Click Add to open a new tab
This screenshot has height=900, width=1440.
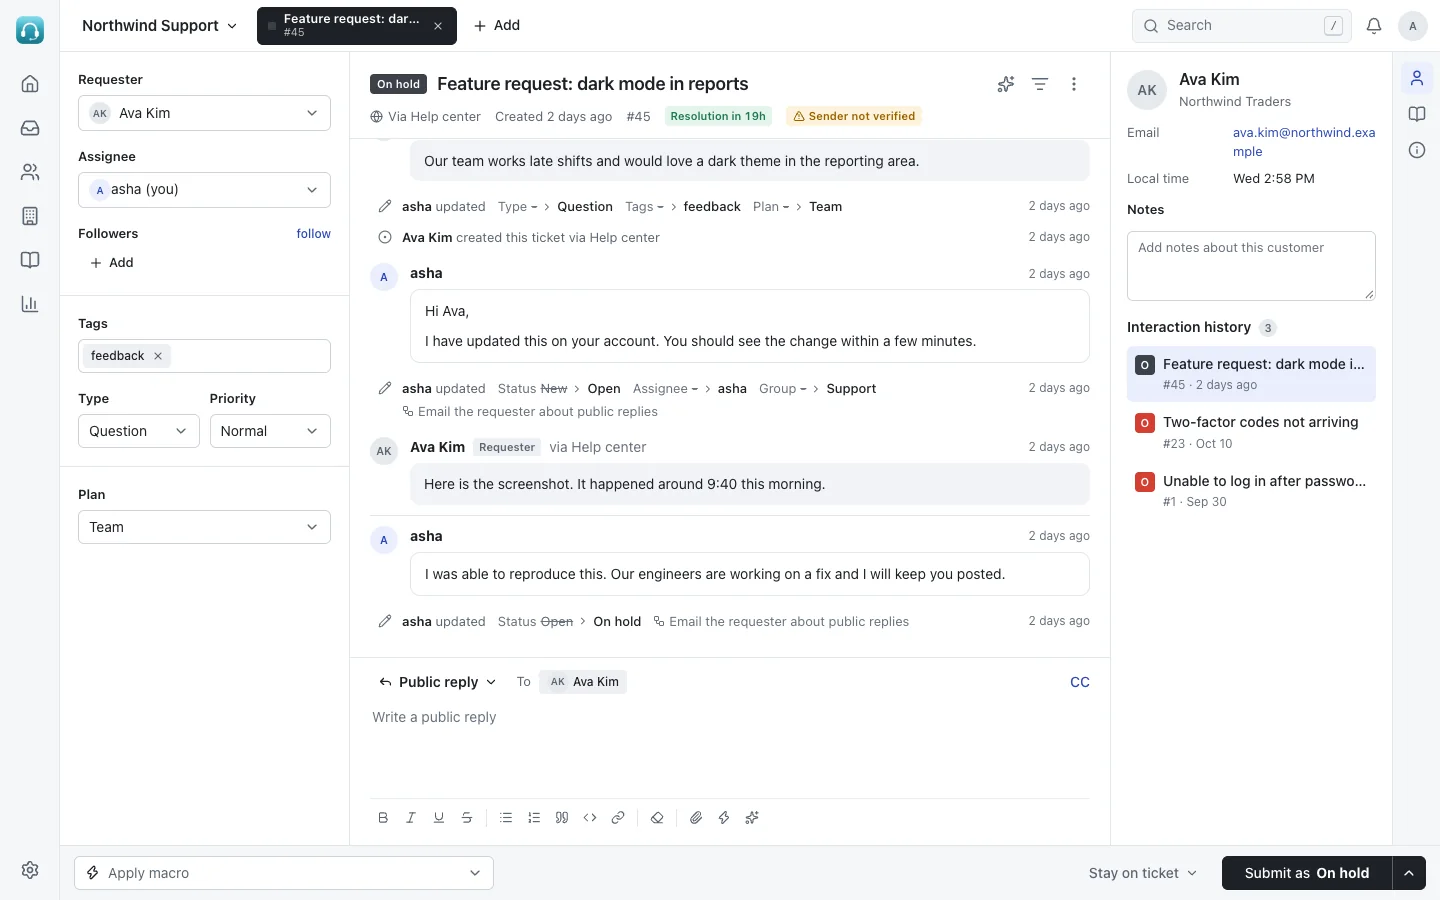pos(497,26)
